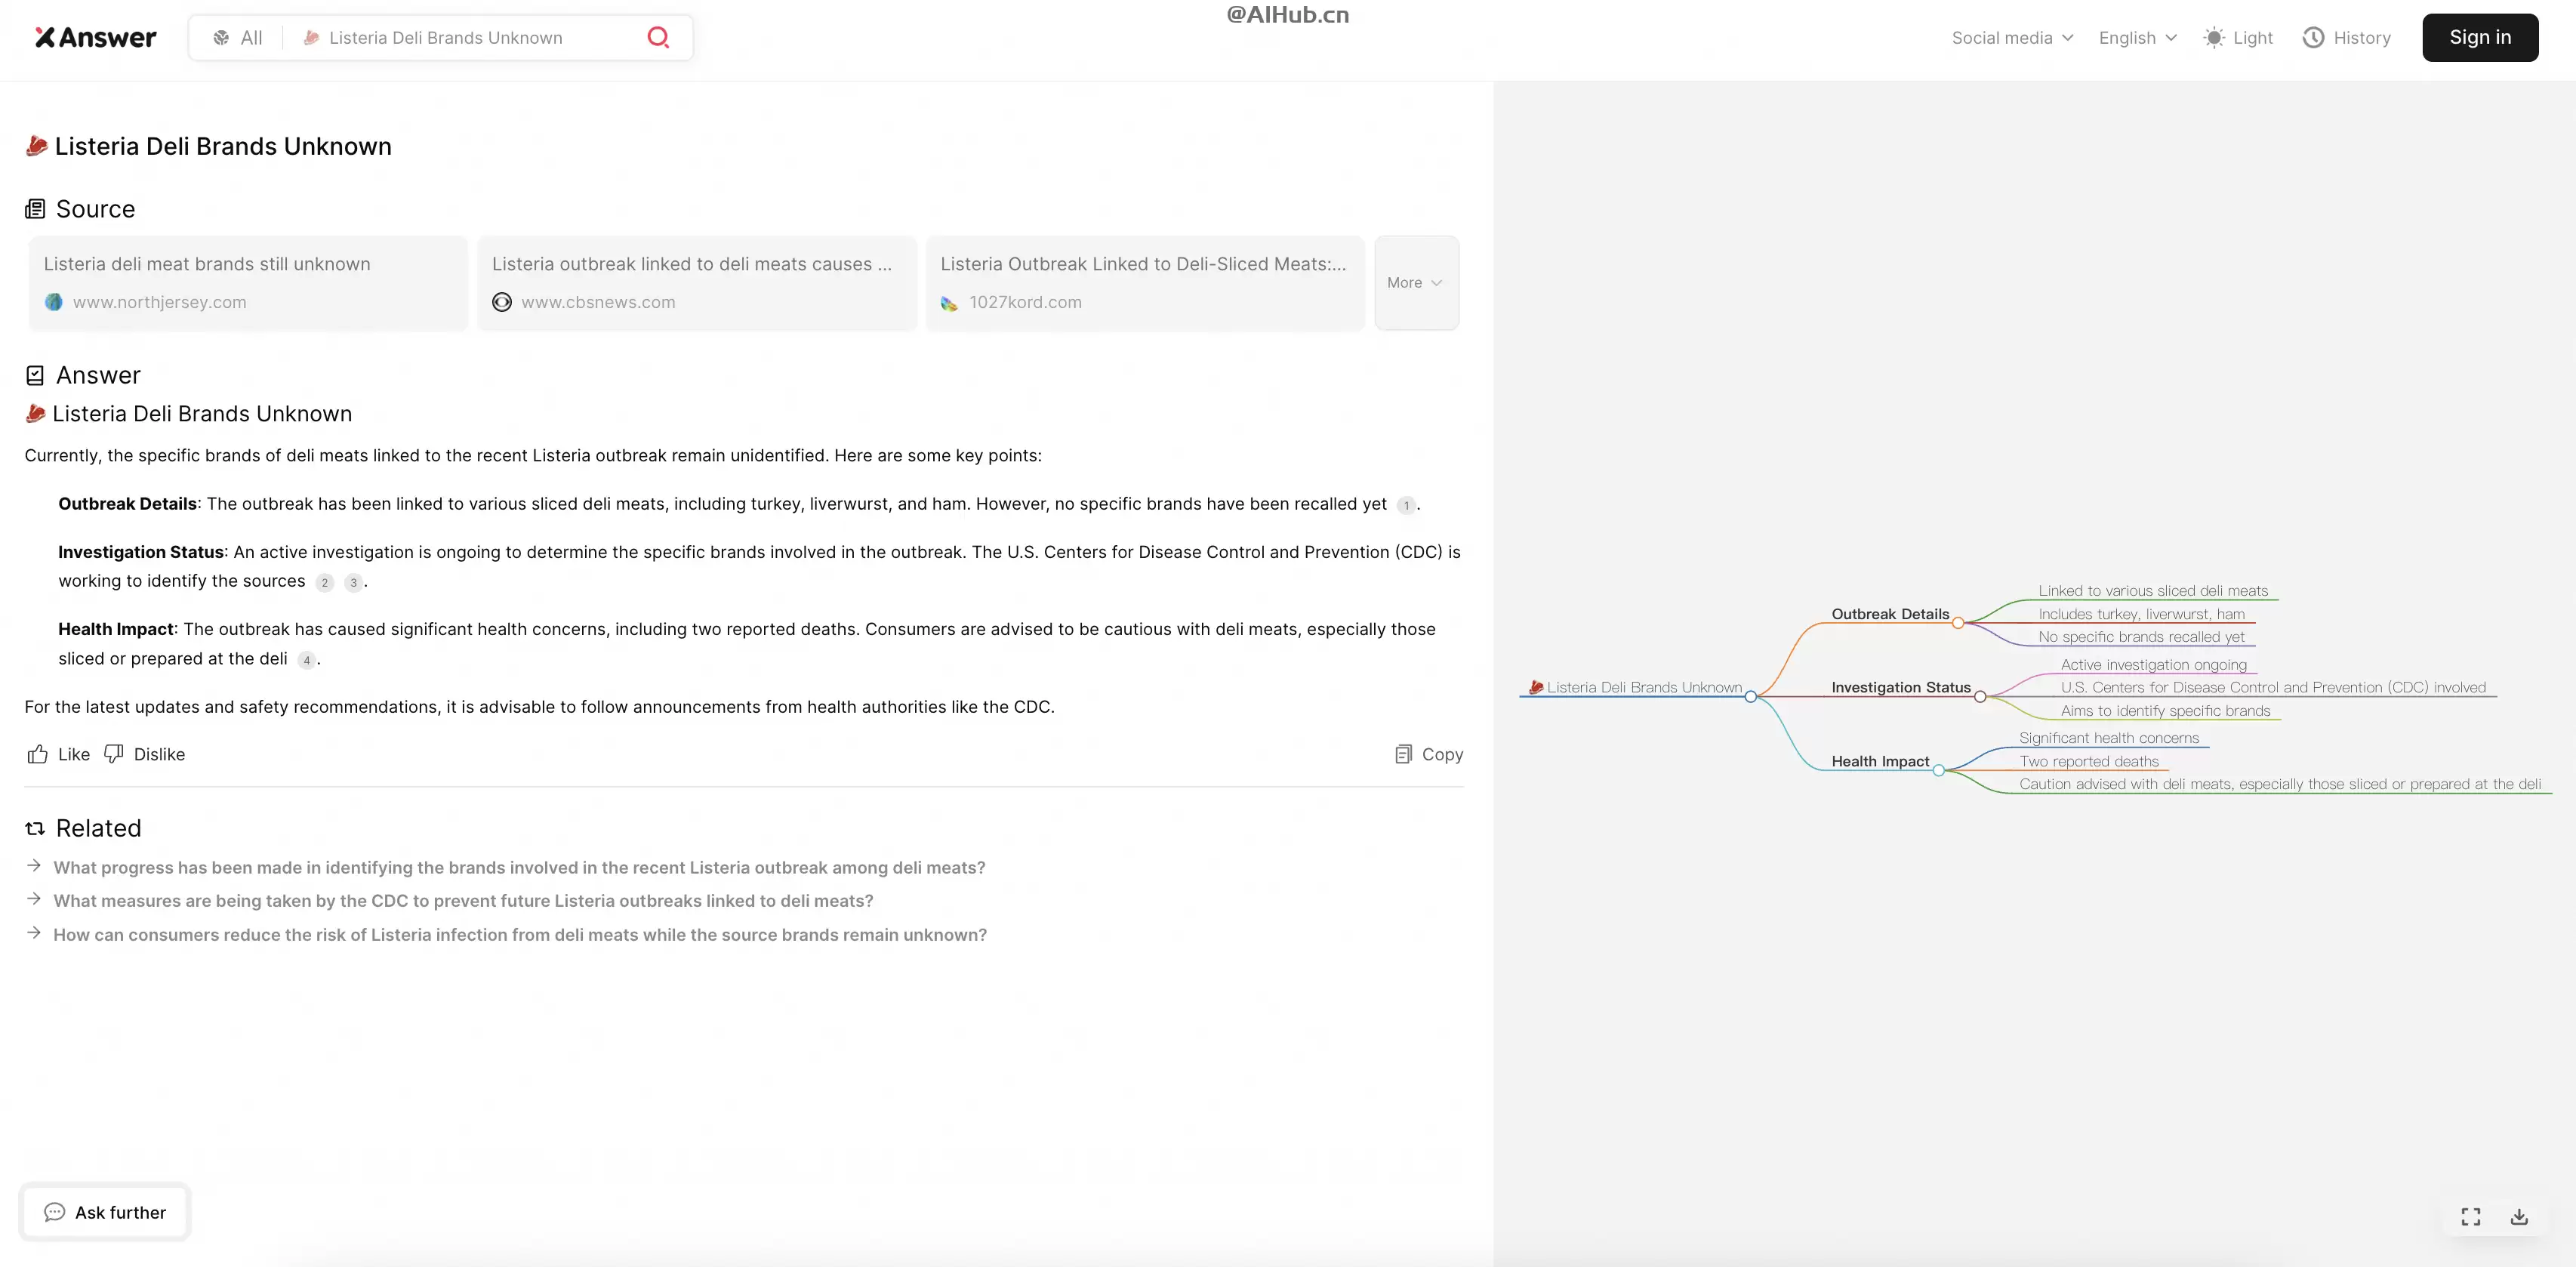Open the northjersey.com source card
2576x1267 pixels.
[x=248, y=283]
